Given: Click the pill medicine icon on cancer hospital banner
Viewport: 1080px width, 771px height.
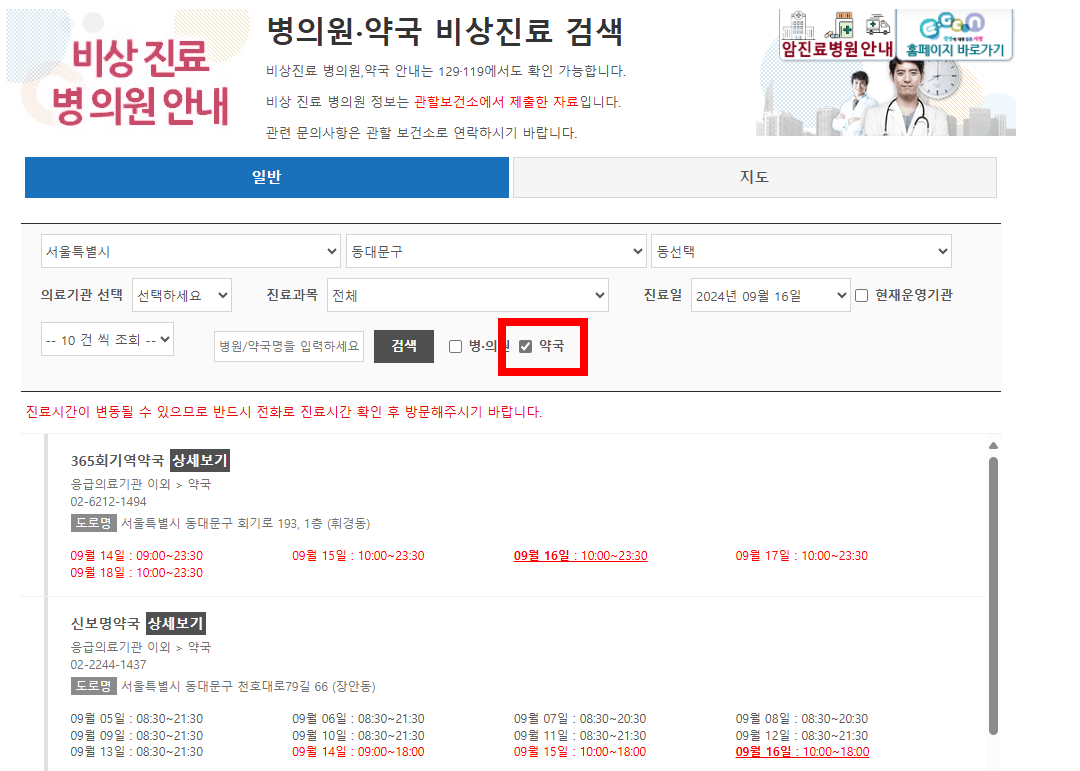Looking at the screenshot, I should tap(843, 26).
